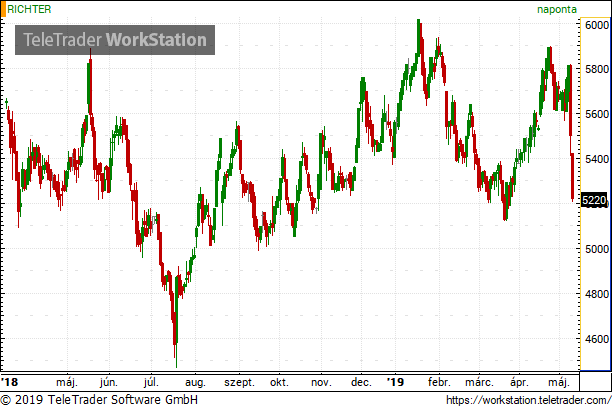This screenshot has width=612, height=409.
Task: Click the 'nov.' month label
Action: [321, 382]
